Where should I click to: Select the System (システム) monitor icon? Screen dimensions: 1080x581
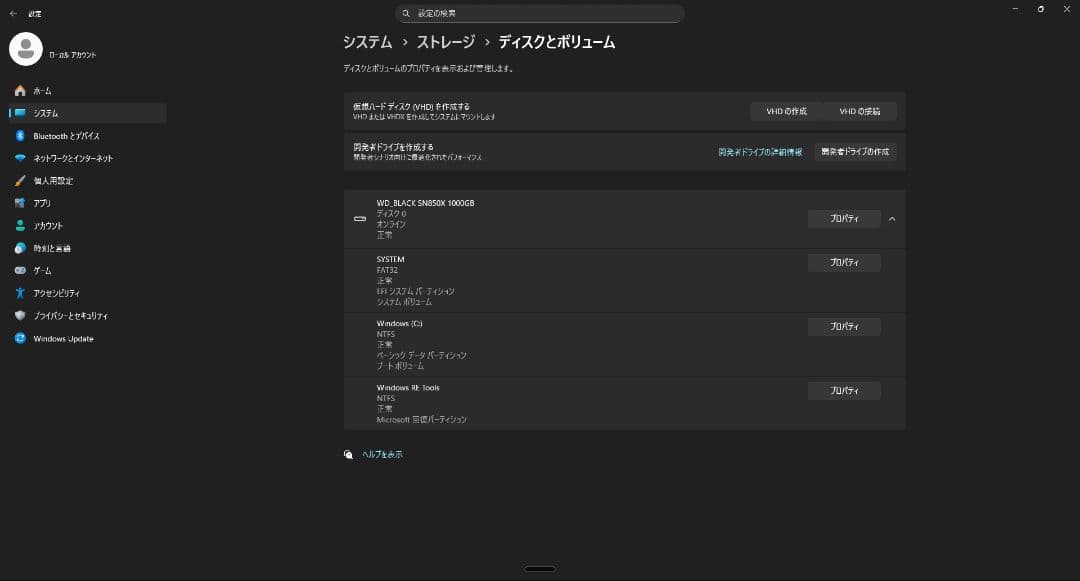coord(20,113)
